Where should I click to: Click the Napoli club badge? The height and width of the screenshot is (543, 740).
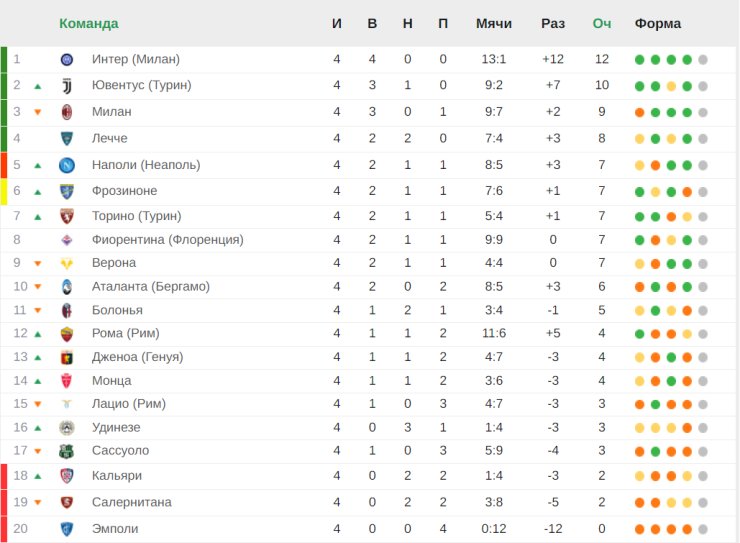point(67,165)
